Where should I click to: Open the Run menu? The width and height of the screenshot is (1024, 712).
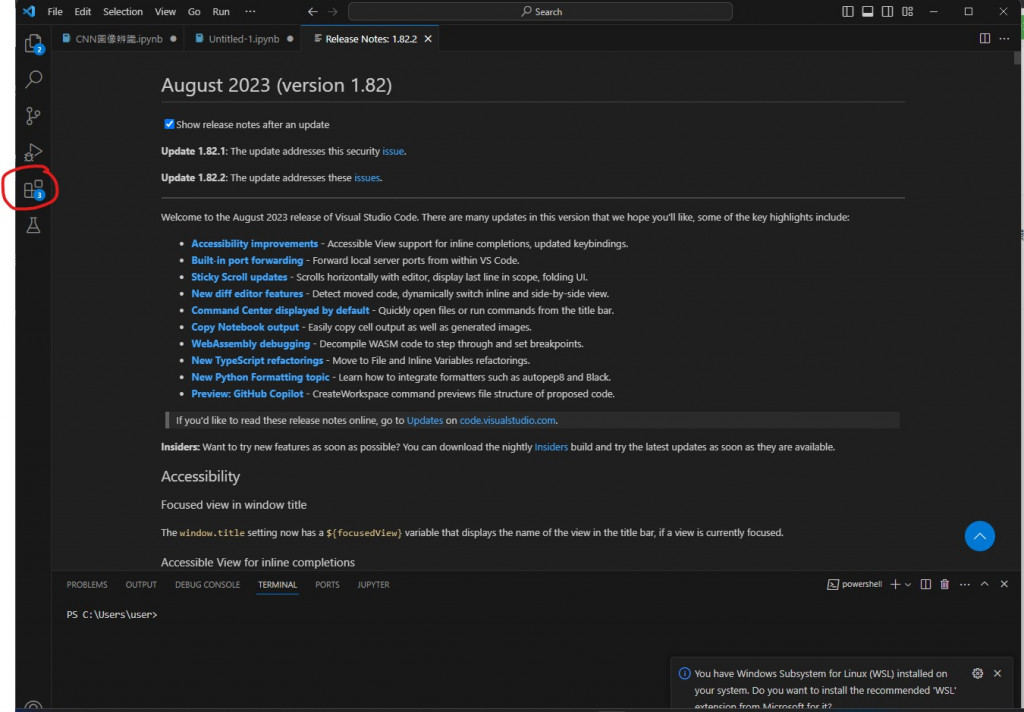pos(221,12)
